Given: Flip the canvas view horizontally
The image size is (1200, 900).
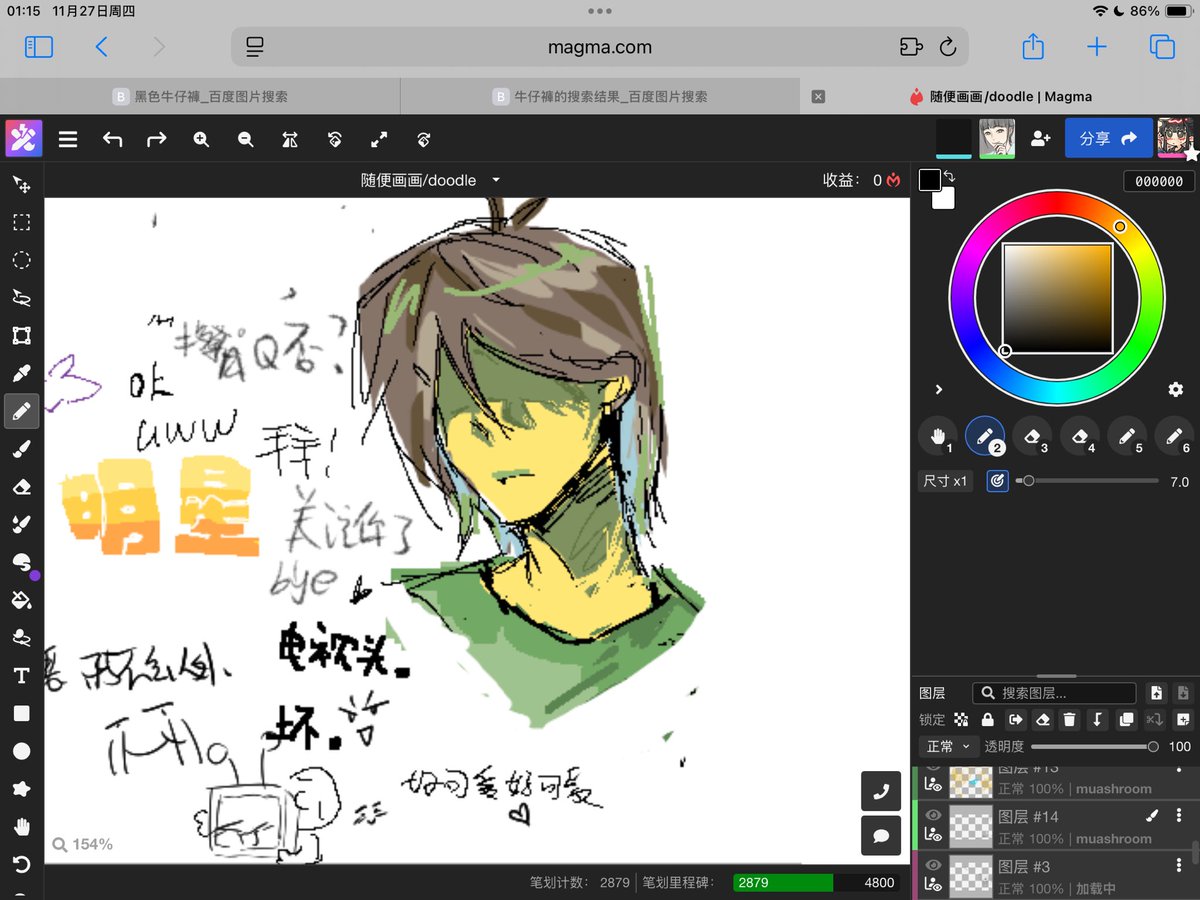Looking at the screenshot, I should [290, 140].
